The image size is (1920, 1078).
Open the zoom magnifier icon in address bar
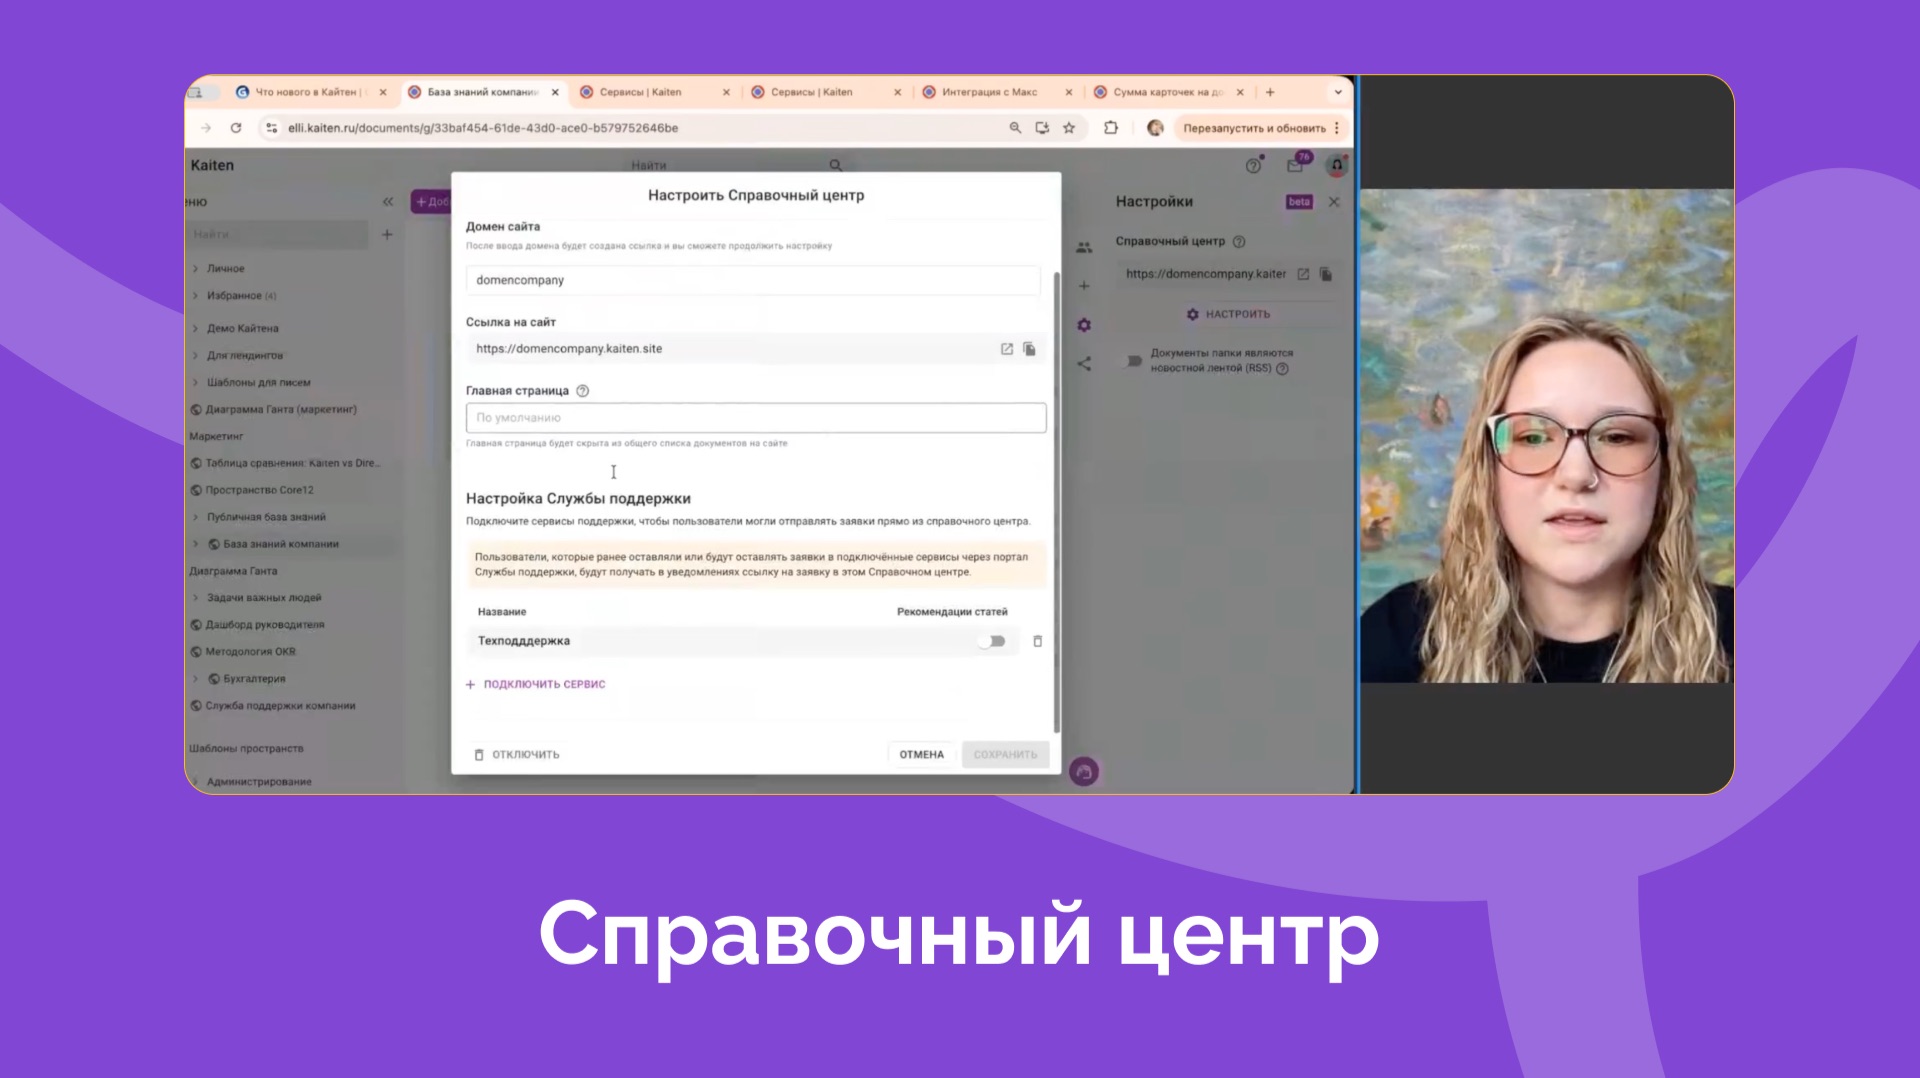point(1015,128)
